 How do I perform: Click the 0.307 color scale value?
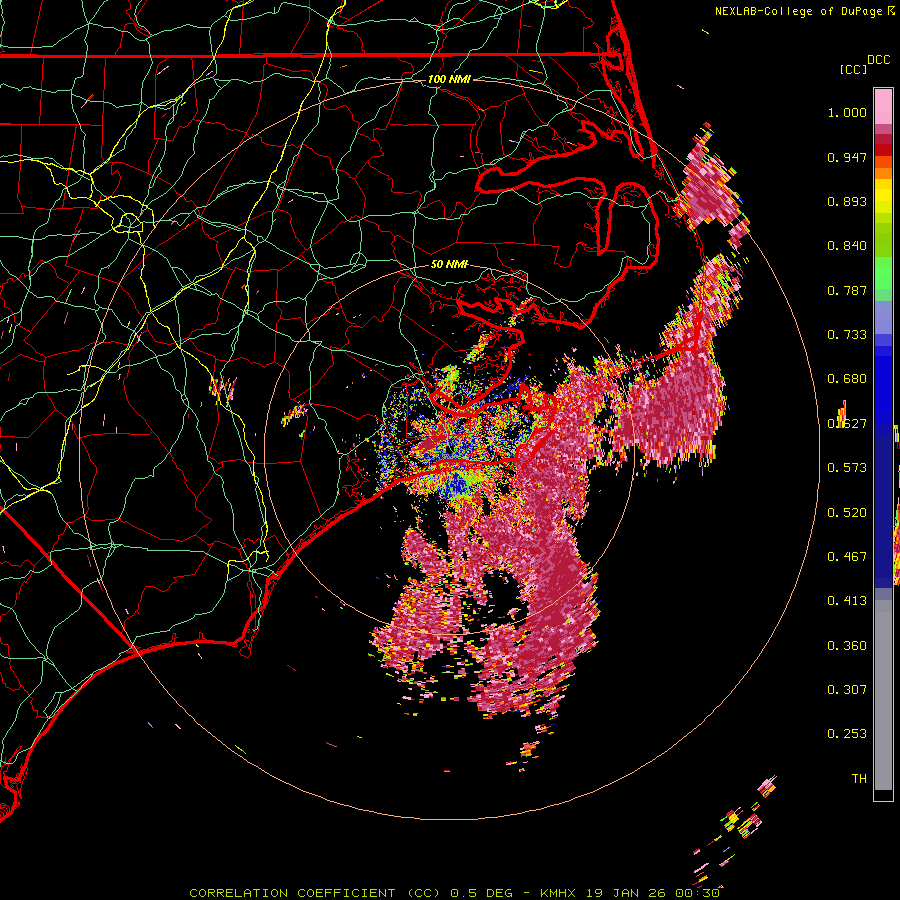[x=847, y=690]
